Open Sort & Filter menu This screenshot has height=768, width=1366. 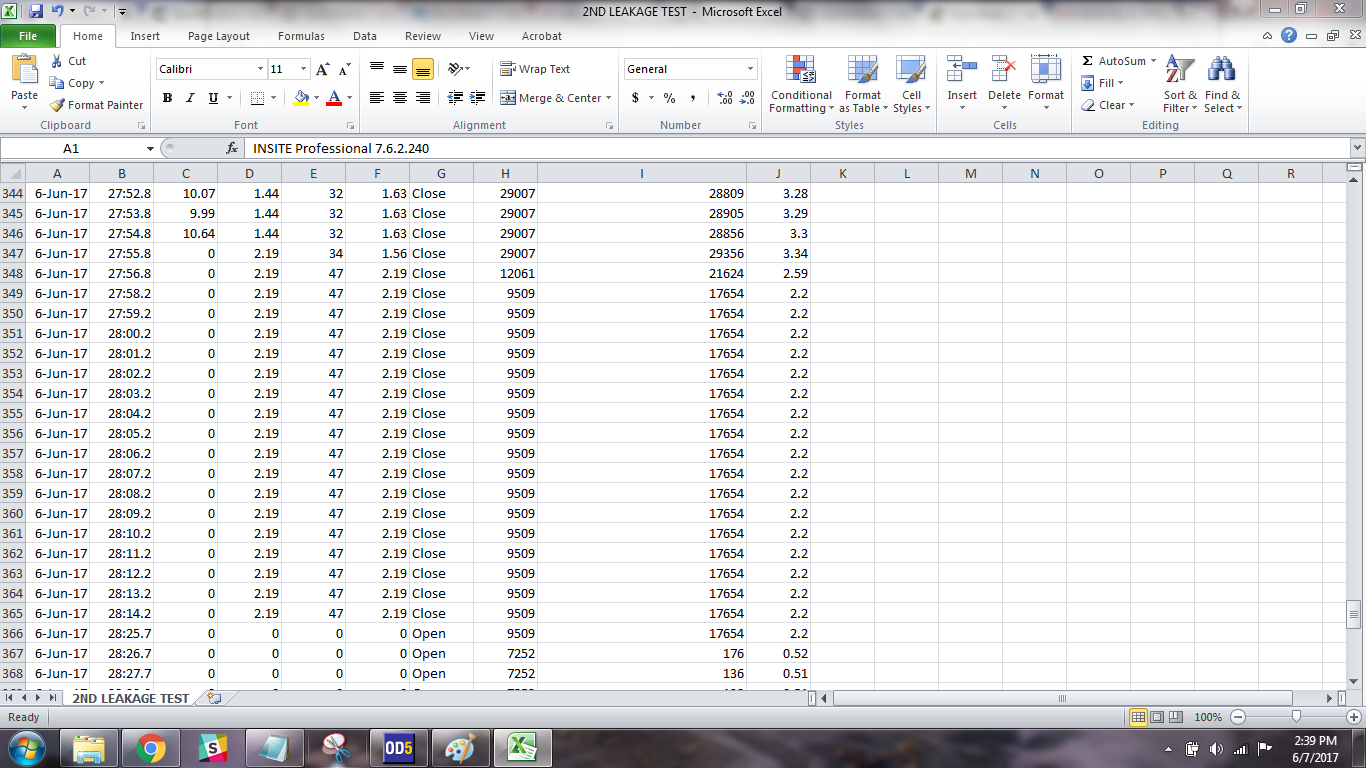tap(1180, 85)
